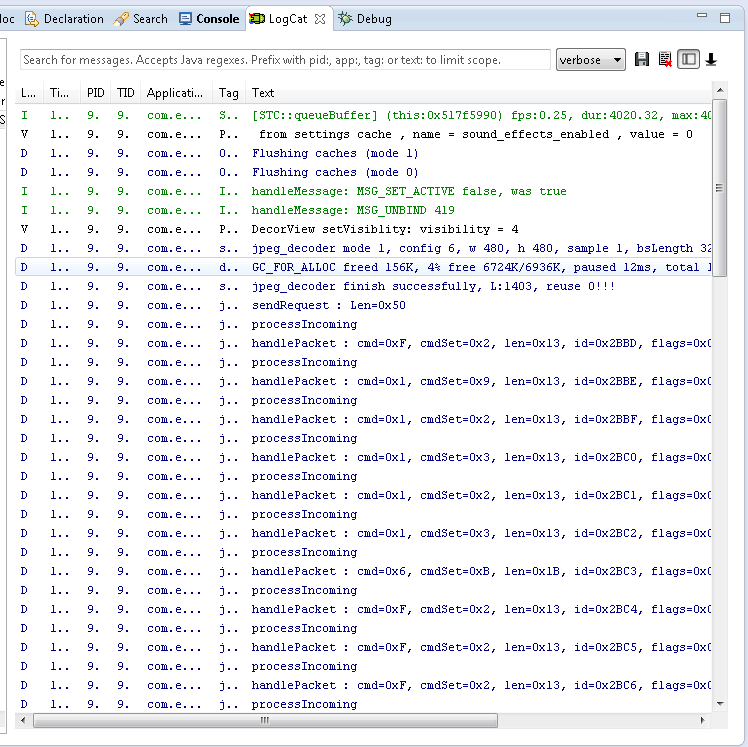Select the DecorView setVisiblity log row
This screenshot has height=747, width=748.
coord(364,229)
